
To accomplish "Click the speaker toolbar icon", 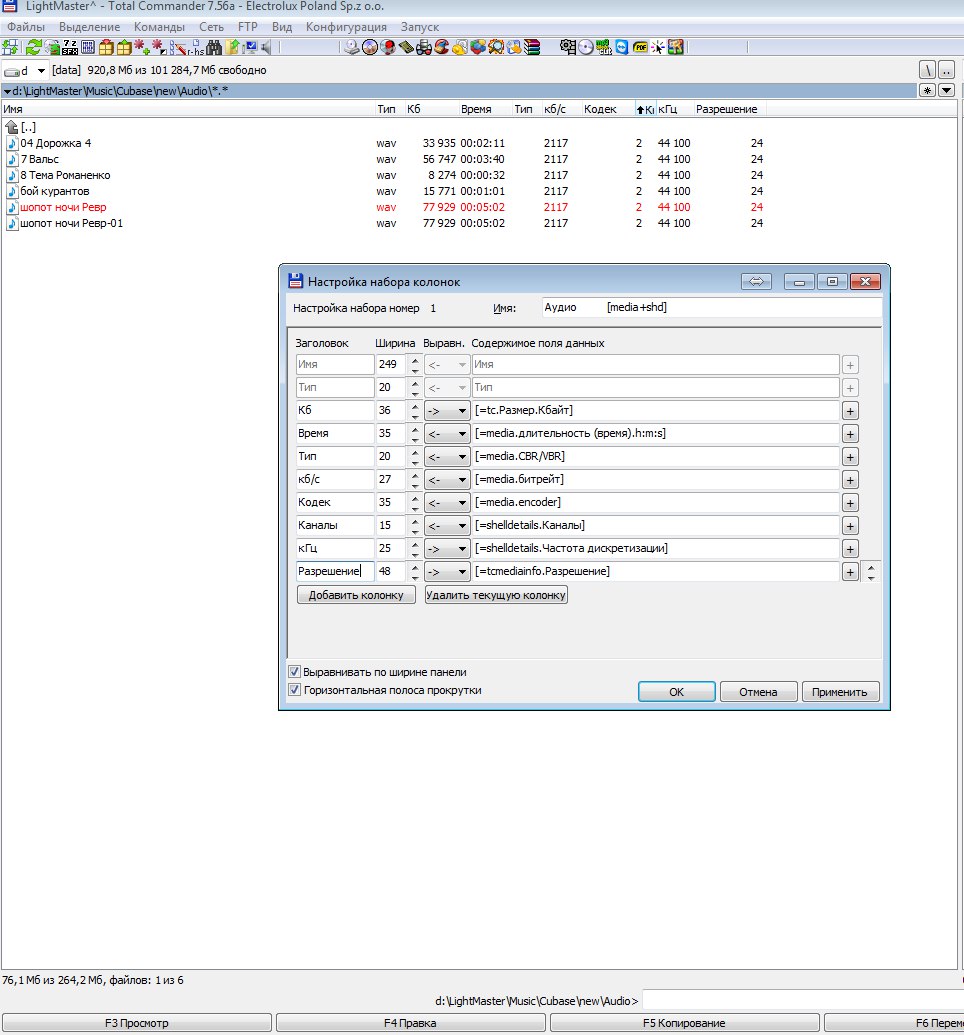I will (x=266, y=47).
